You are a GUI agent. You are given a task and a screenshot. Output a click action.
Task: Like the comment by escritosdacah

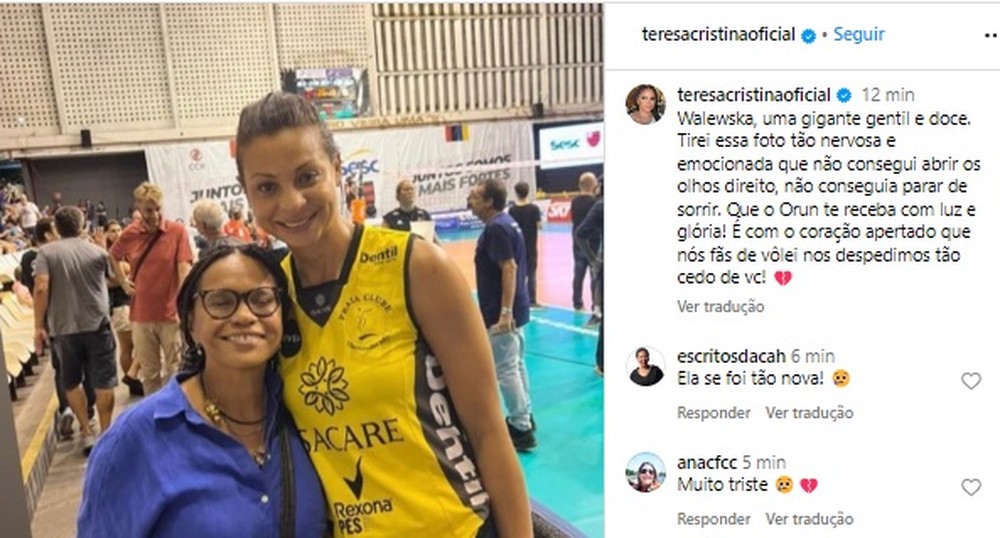click(971, 381)
